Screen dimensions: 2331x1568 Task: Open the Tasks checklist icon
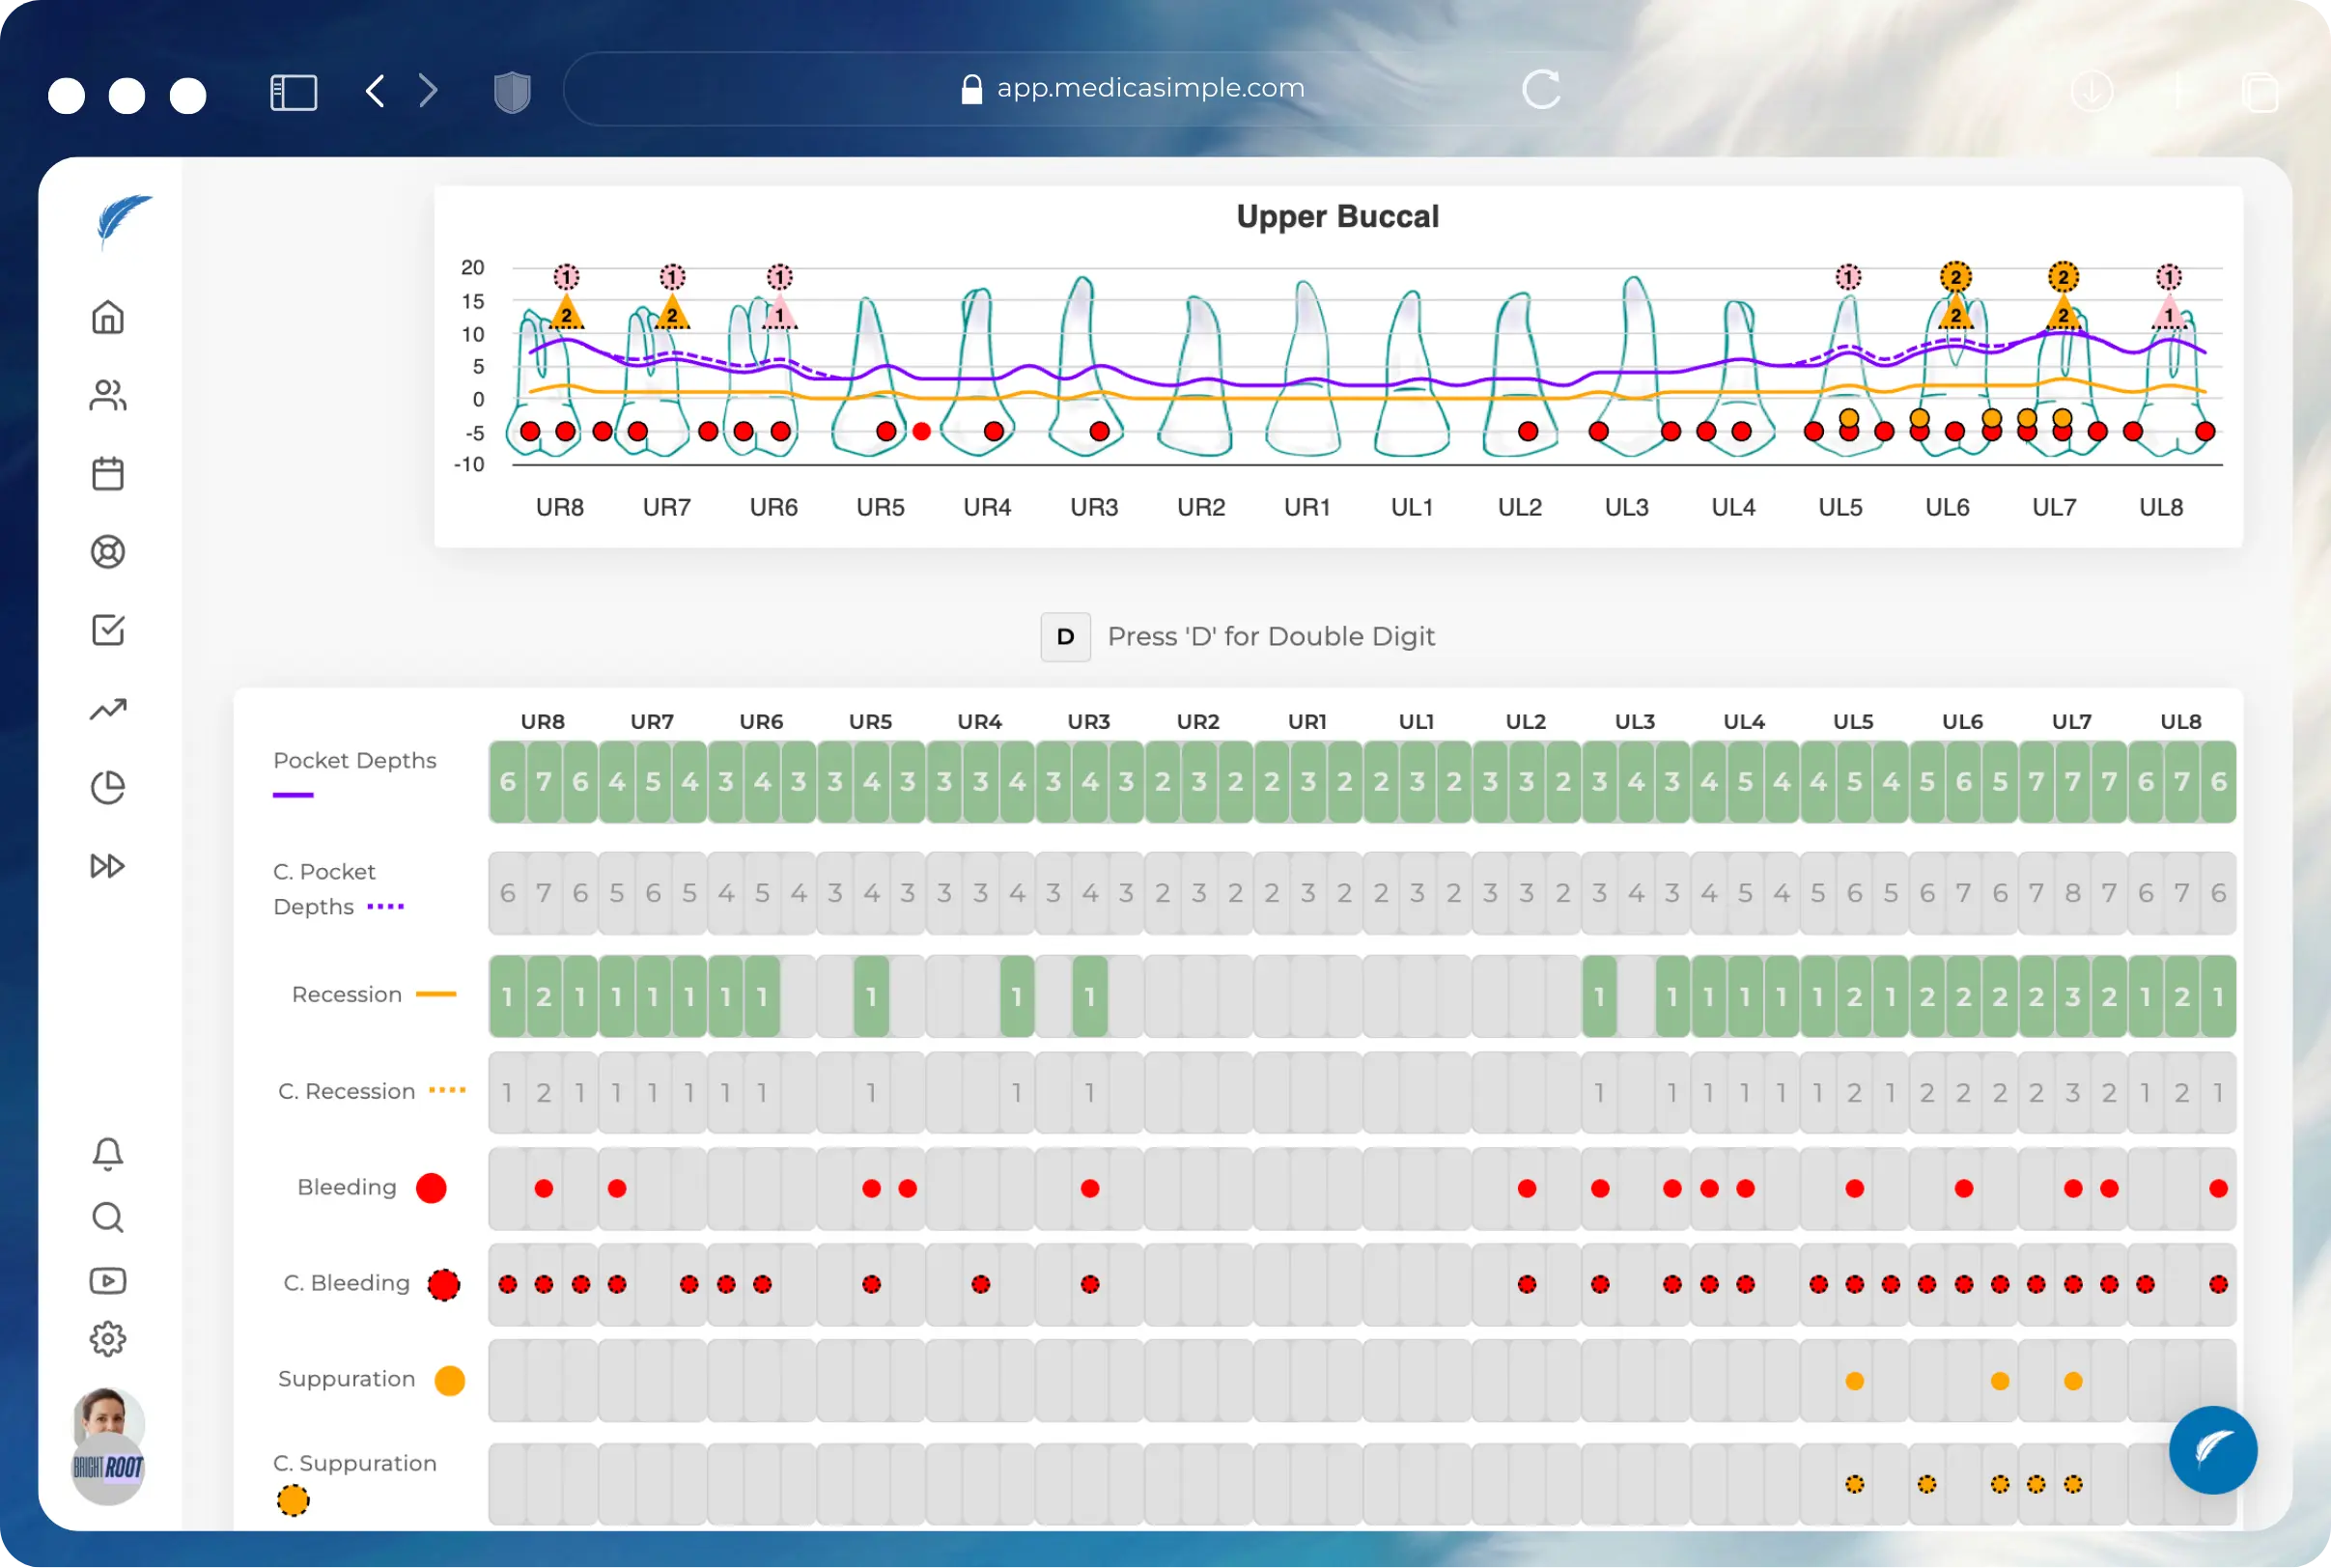click(108, 630)
